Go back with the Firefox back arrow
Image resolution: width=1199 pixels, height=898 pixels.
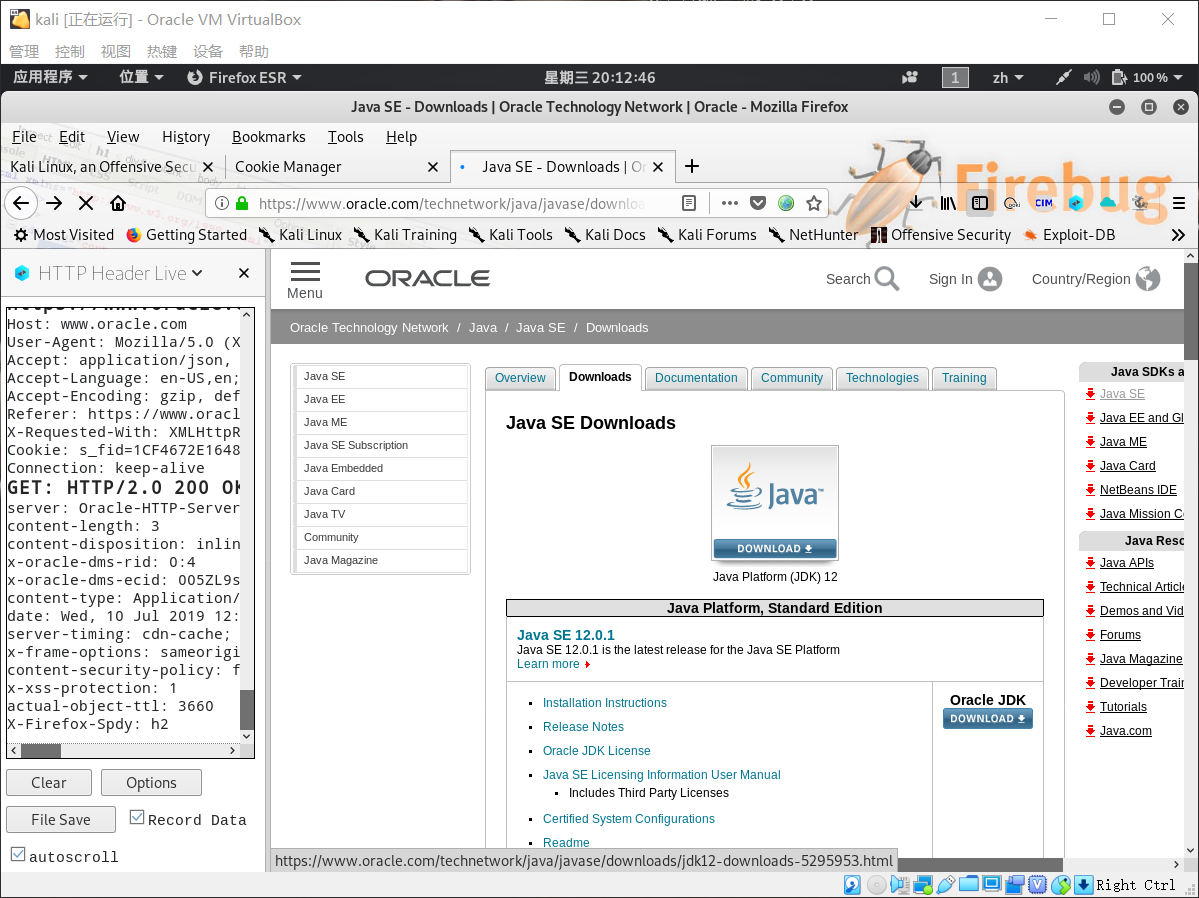pyautogui.click(x=21, y=203)
